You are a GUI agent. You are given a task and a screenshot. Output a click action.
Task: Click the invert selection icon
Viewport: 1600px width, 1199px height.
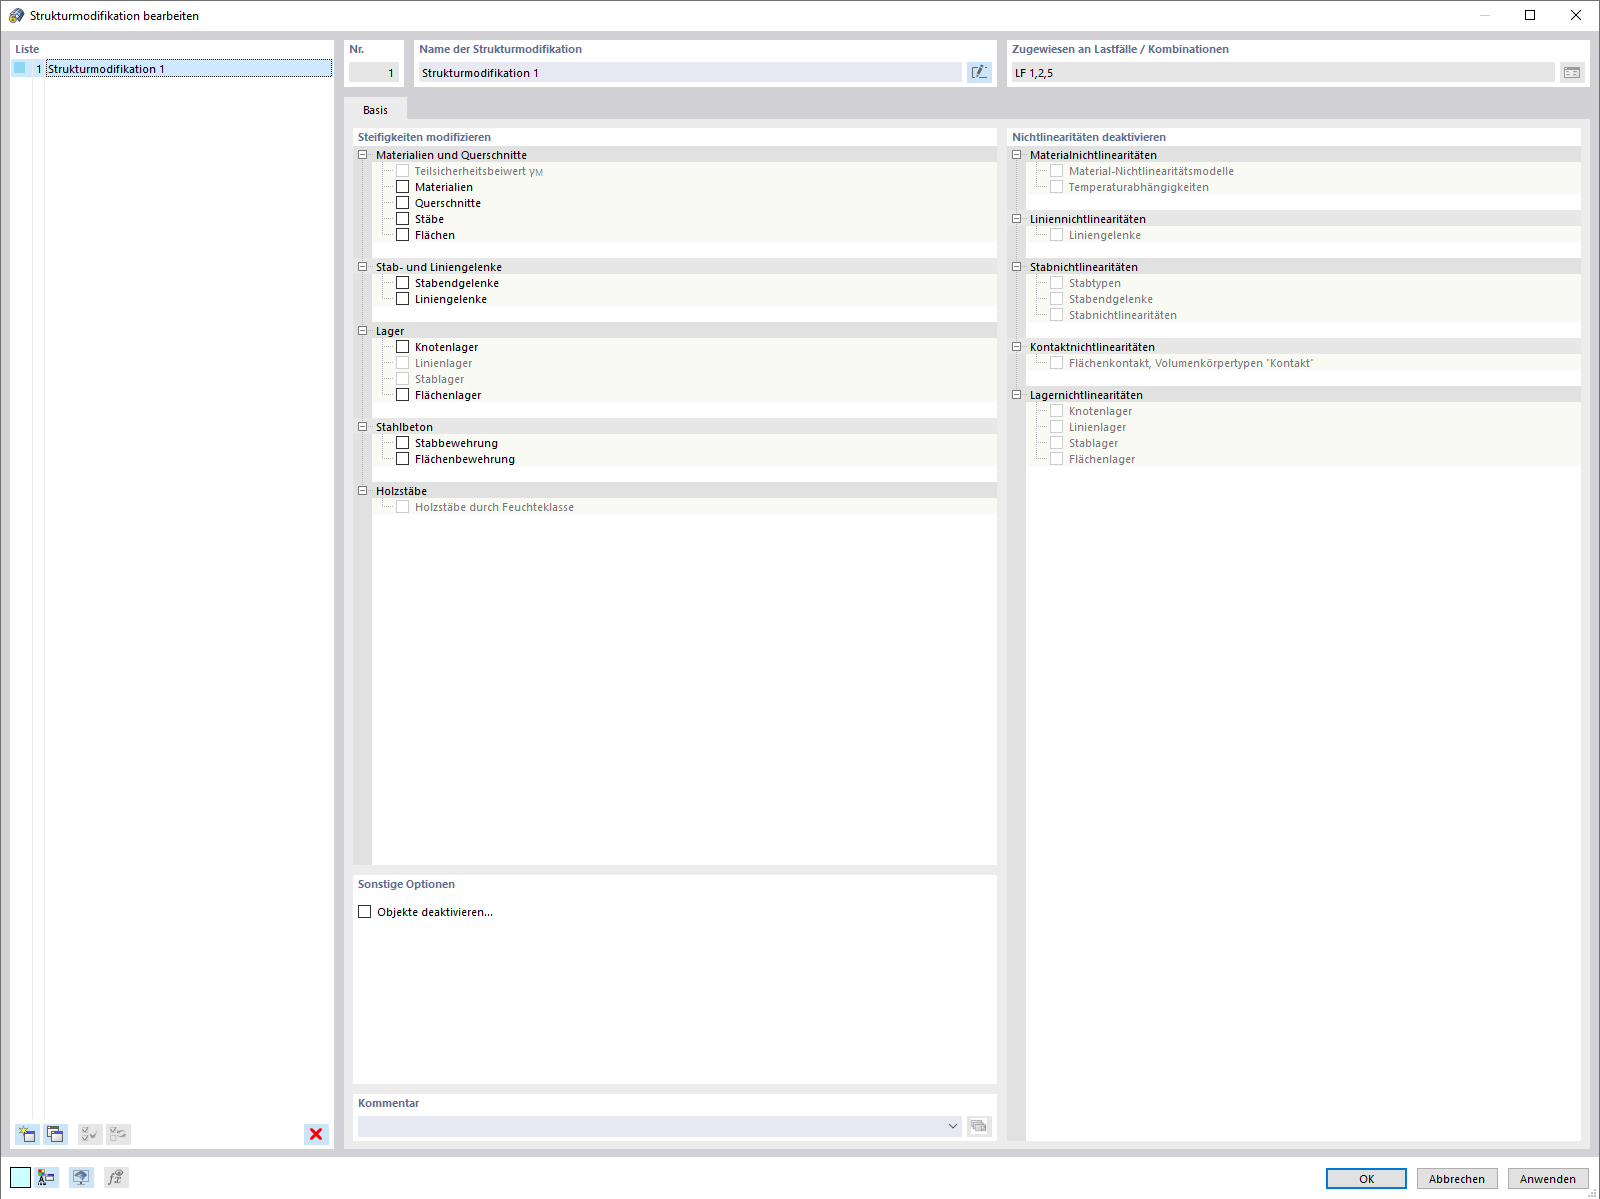click(118, 1134)
